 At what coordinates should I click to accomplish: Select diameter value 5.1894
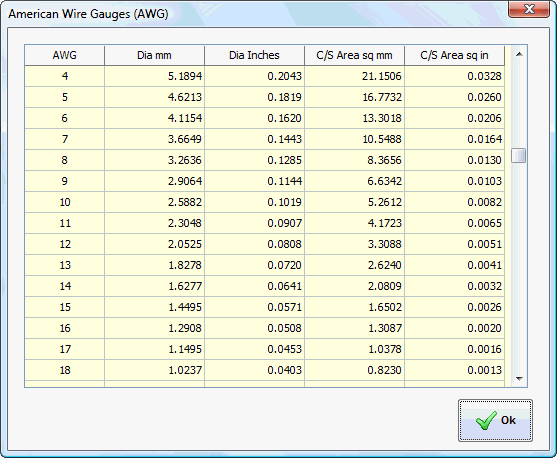tap(155, 76)
